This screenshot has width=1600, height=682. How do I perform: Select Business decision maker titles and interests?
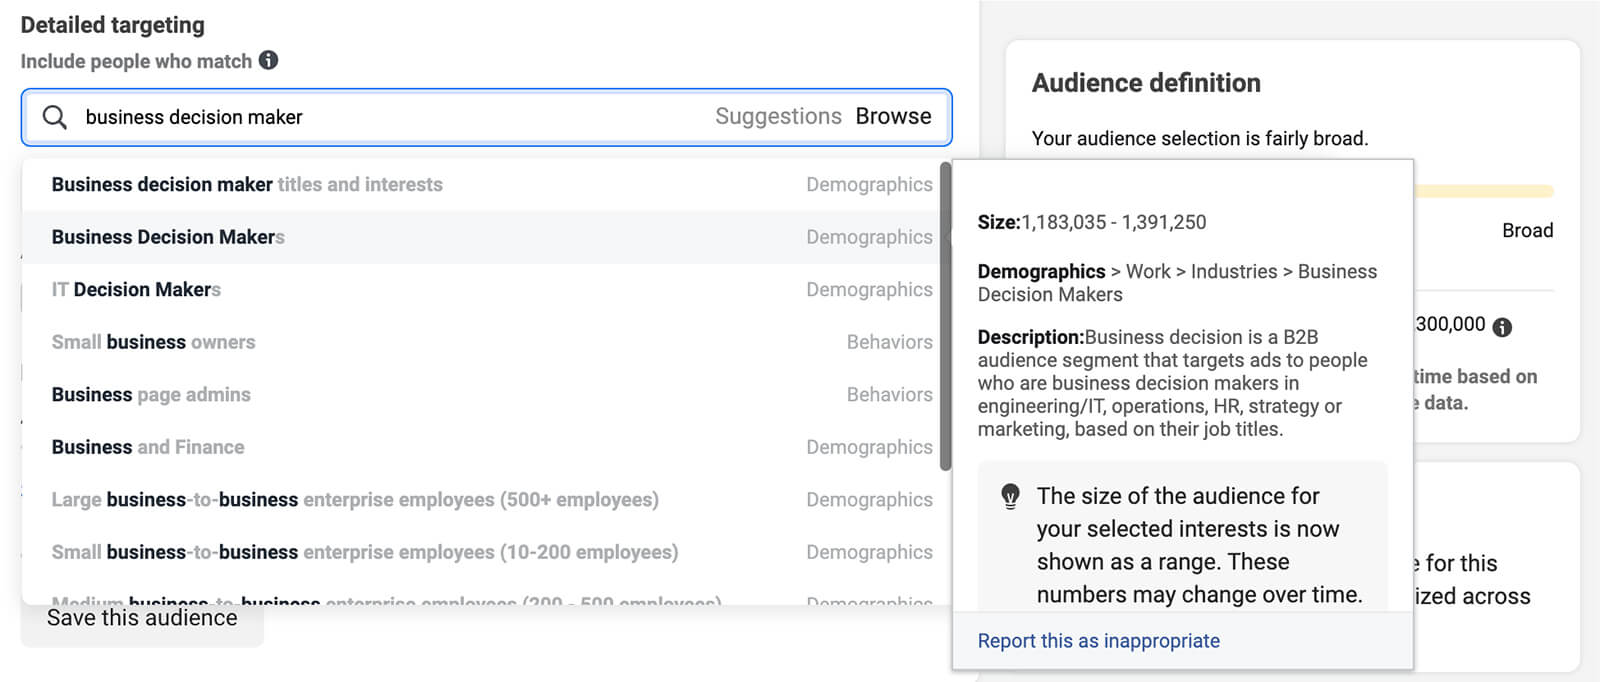[247, 185]
